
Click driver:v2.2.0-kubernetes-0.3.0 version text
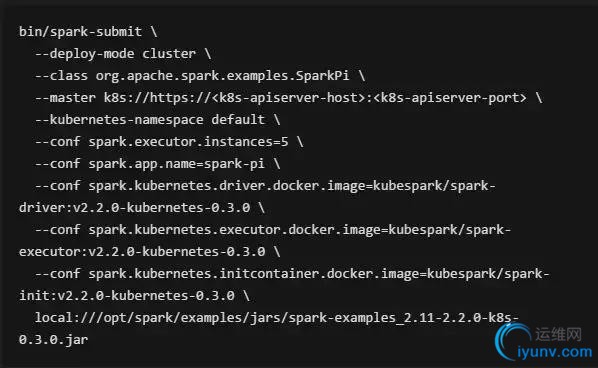tap(135, 208)
